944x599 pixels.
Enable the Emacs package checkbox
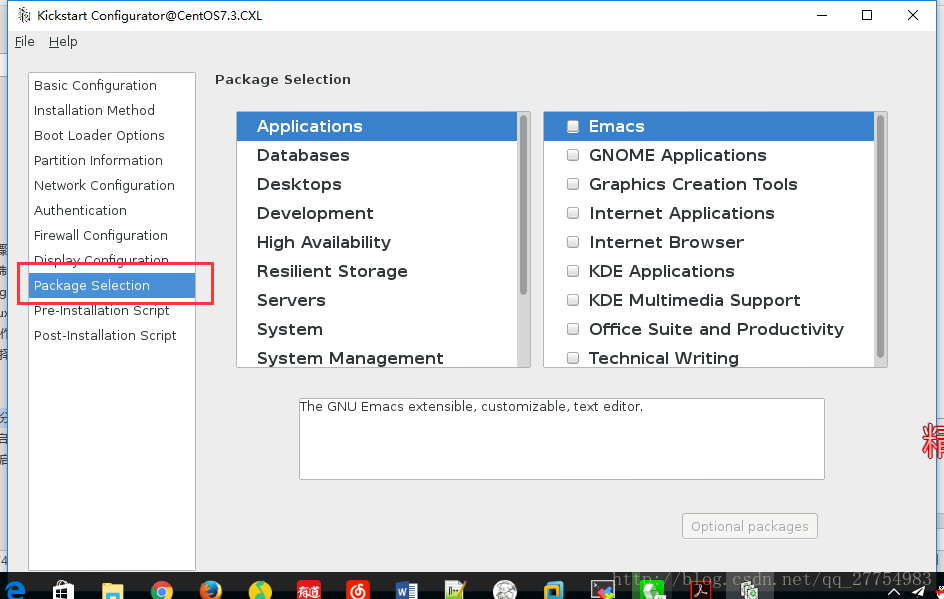(573, 127)
